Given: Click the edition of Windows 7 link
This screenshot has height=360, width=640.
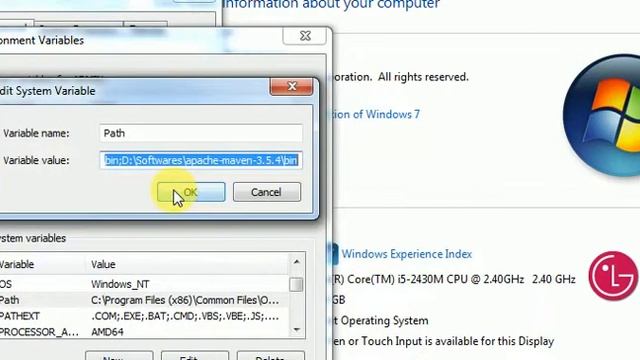Looking at the screenshot, I should coord(376,114).
